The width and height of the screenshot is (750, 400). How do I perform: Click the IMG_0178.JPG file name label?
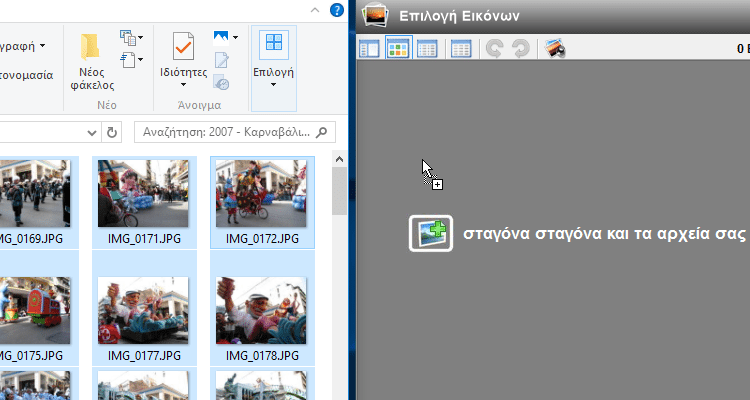pyautogui.click(x=262, y=356)
